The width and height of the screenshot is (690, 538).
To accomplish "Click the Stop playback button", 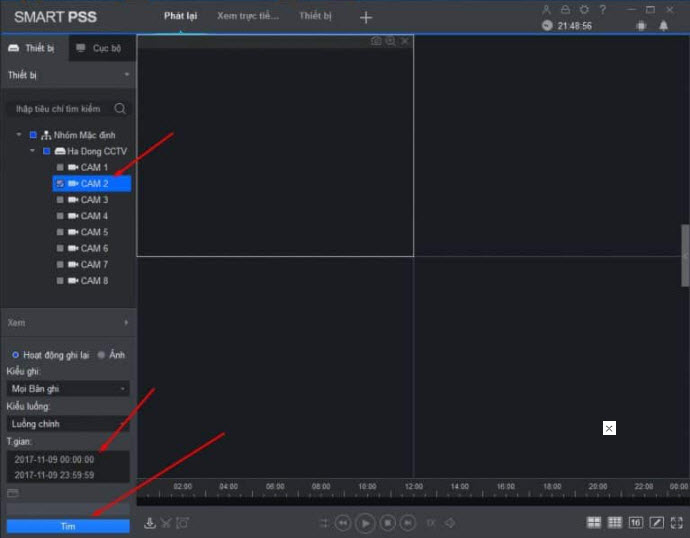I will pyautogui.click(x=387, y=522).
